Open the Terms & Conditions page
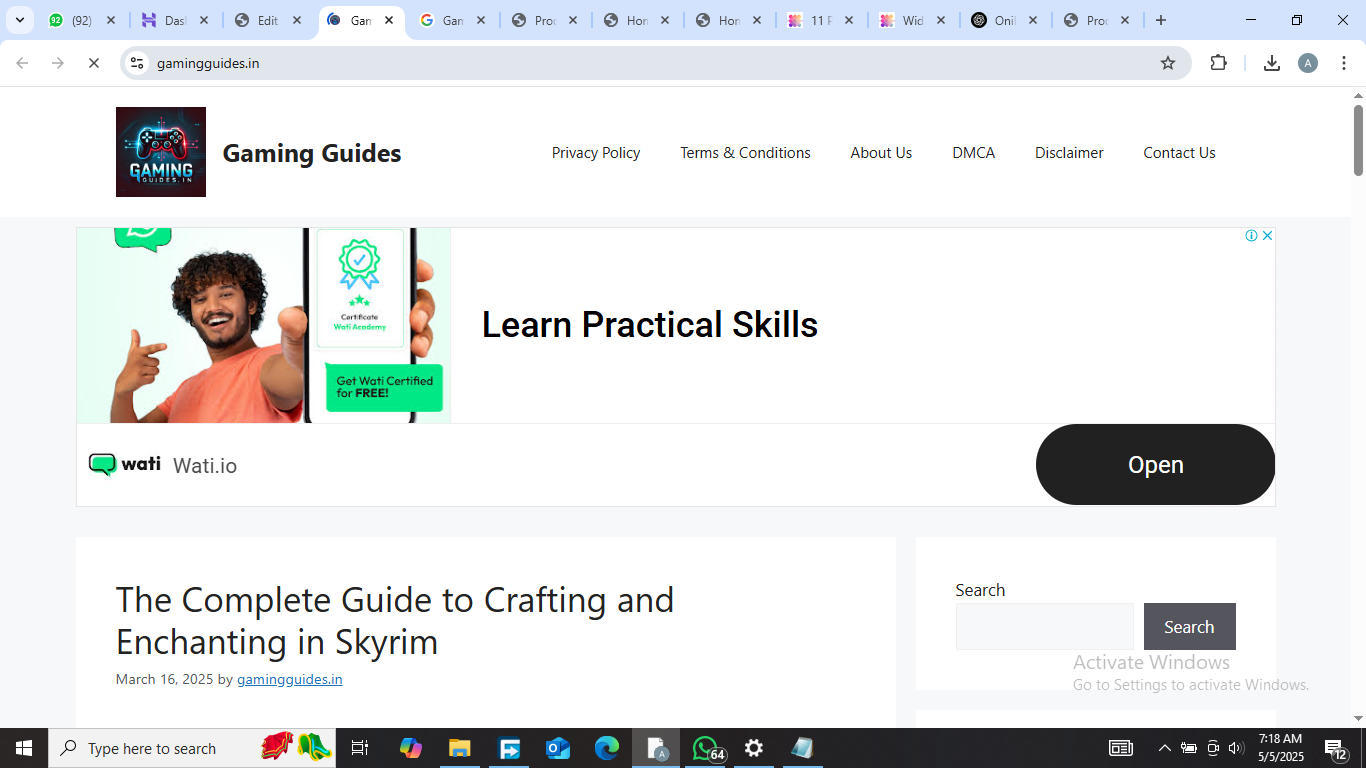The height and width of the screenshot is (768, 1366). click(x=745, y=153)
